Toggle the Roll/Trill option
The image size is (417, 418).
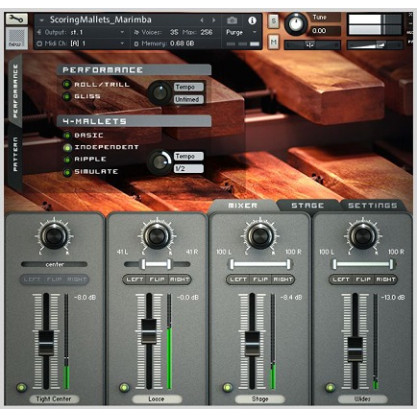coord(66,84)
